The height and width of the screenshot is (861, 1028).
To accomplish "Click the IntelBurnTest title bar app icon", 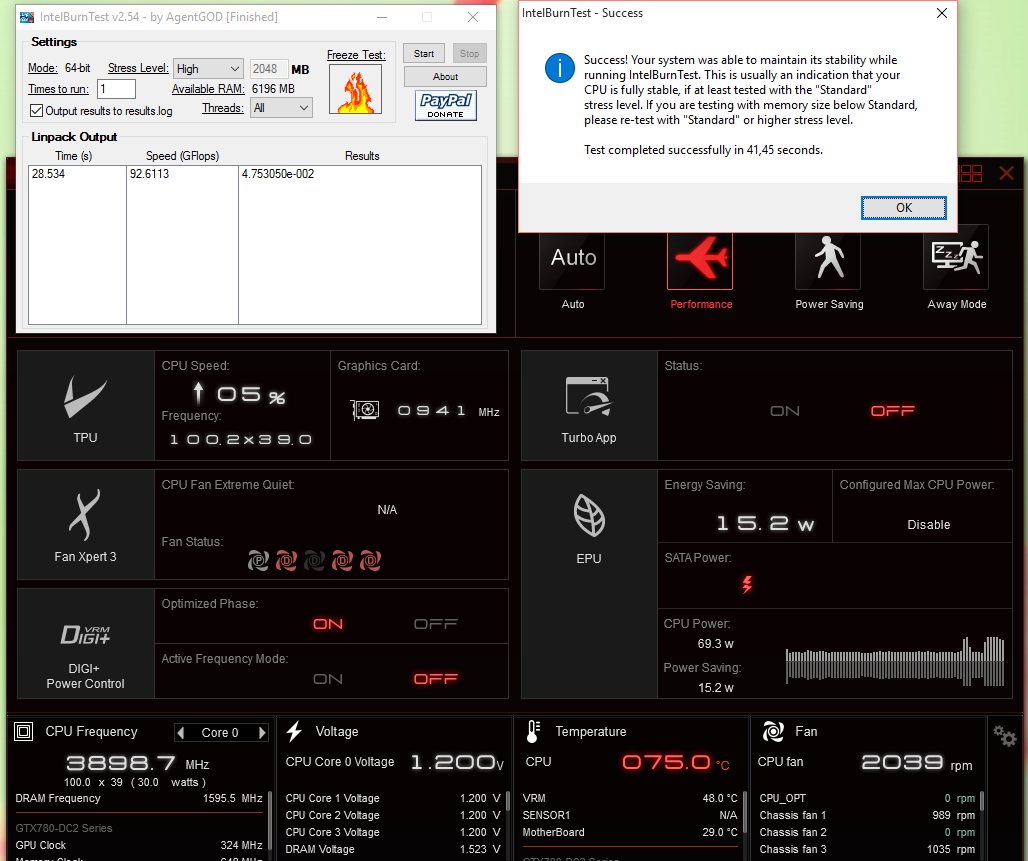I will pyautogui.click(x=27, y=17).
